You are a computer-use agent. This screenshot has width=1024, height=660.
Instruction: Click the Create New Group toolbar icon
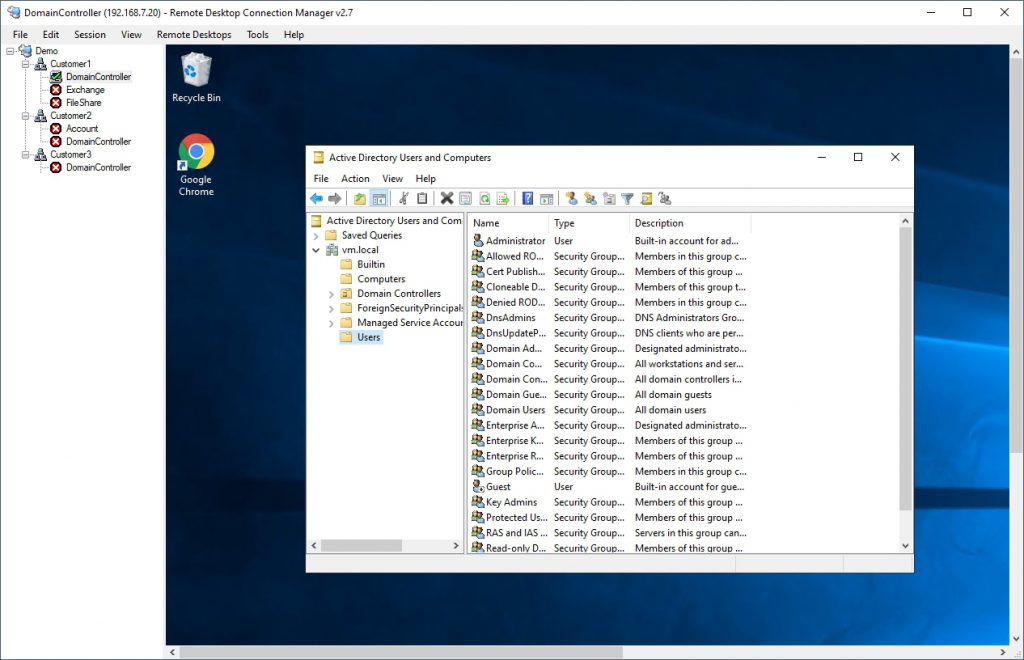point(590,197)
